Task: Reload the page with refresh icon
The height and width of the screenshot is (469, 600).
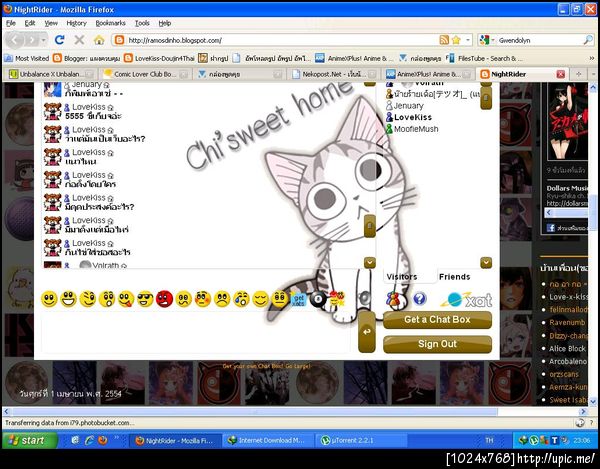Action: [x=59, y=40]
